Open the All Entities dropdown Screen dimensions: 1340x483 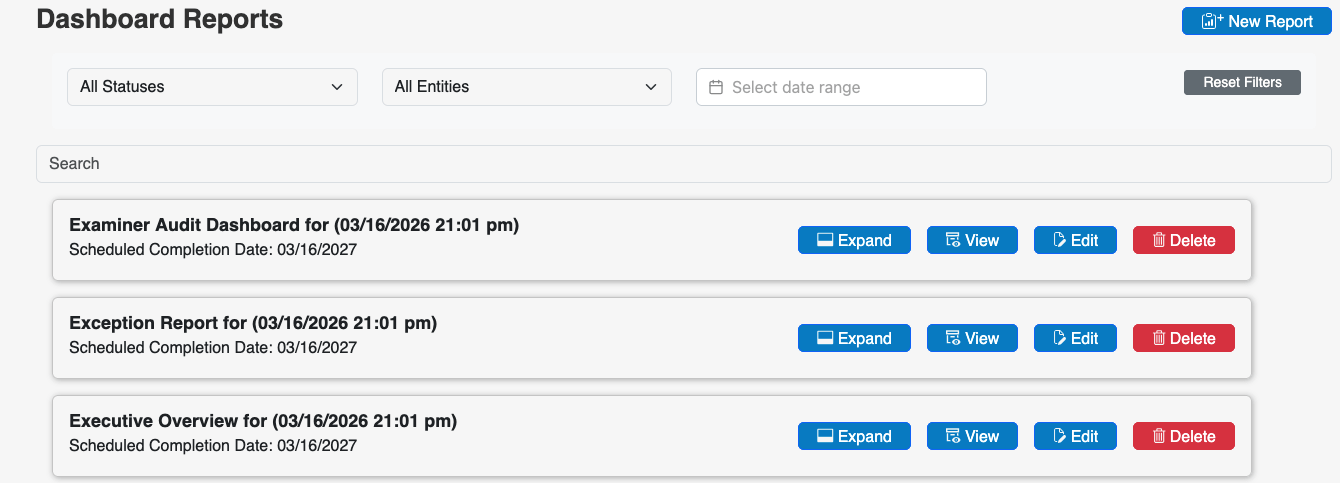click(526, 87)
